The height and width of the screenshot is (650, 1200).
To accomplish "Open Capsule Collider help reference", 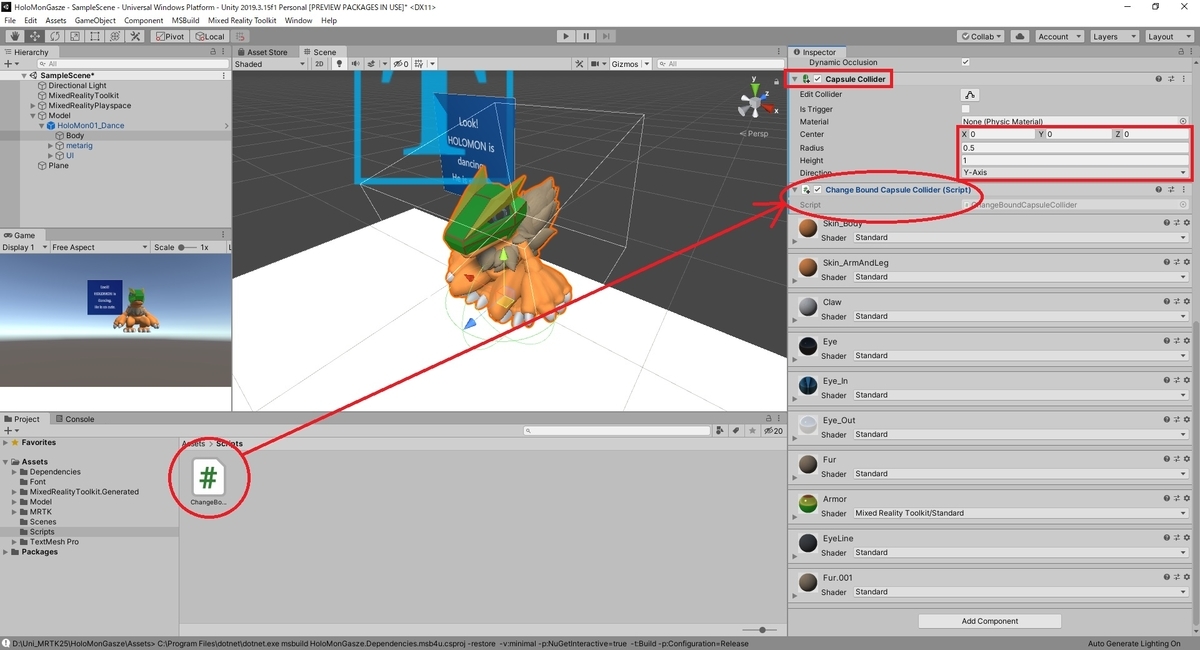I will point(1159,79).
